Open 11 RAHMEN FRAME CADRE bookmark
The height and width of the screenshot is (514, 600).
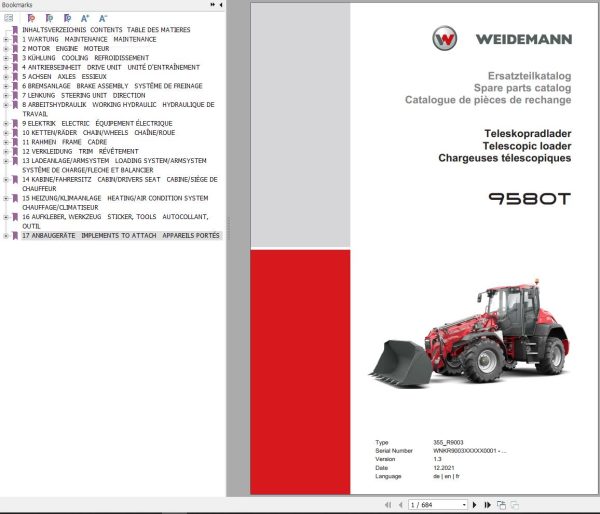(64, 142)
